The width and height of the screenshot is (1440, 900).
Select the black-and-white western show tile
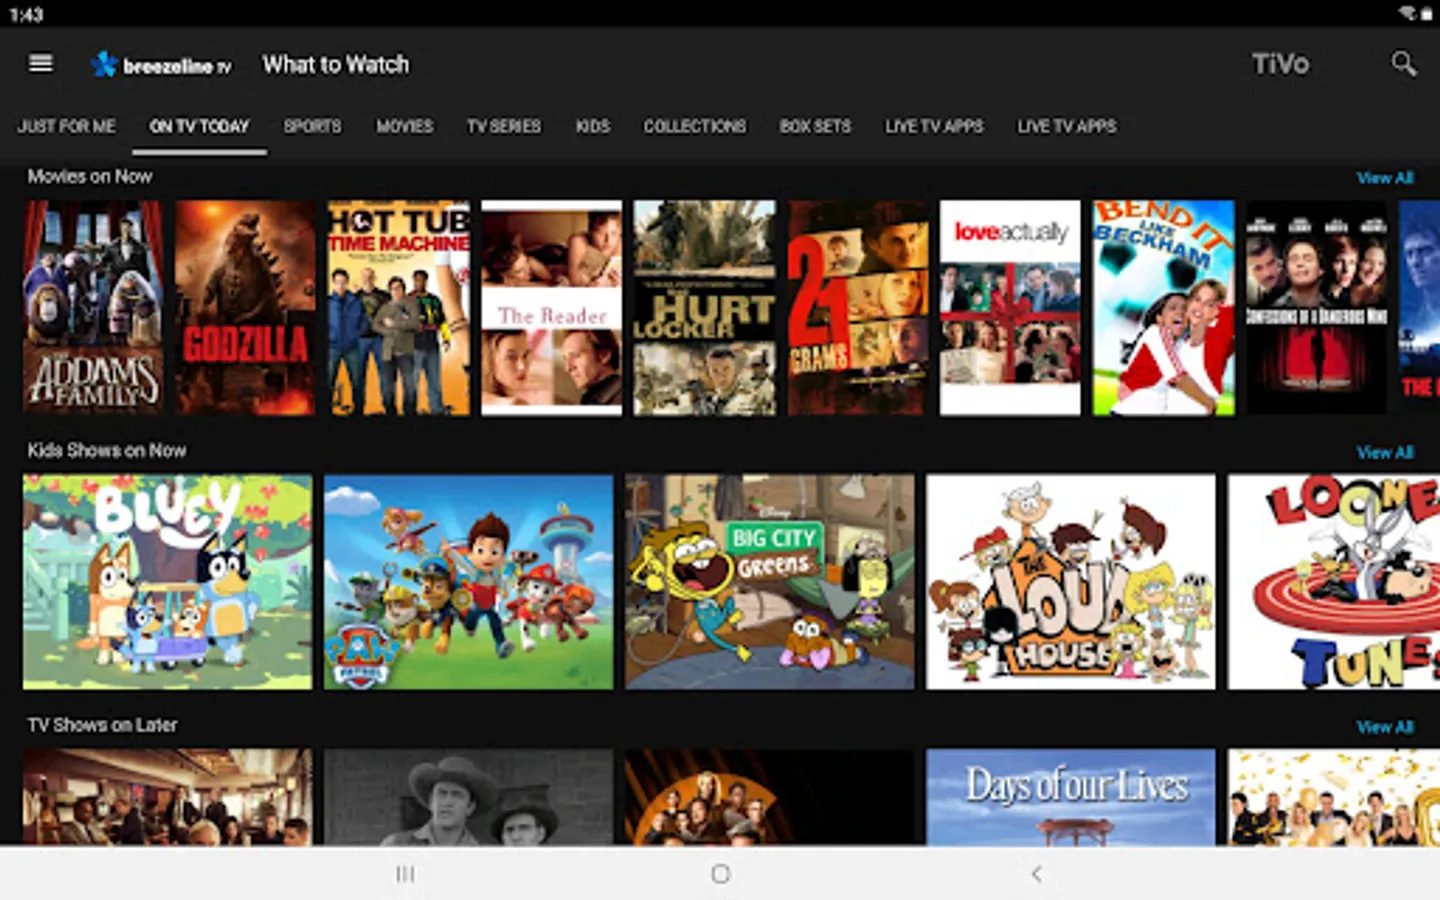(x=468, y=797)
